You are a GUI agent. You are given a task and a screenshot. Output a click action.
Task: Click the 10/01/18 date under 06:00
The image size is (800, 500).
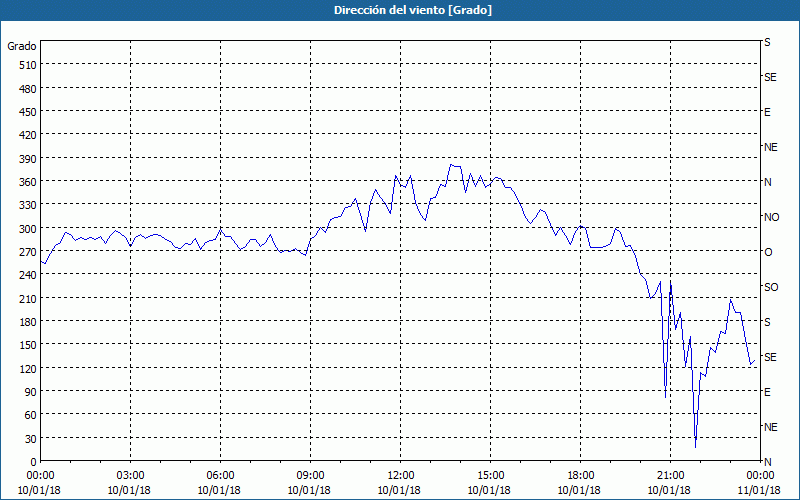(219, 490)
